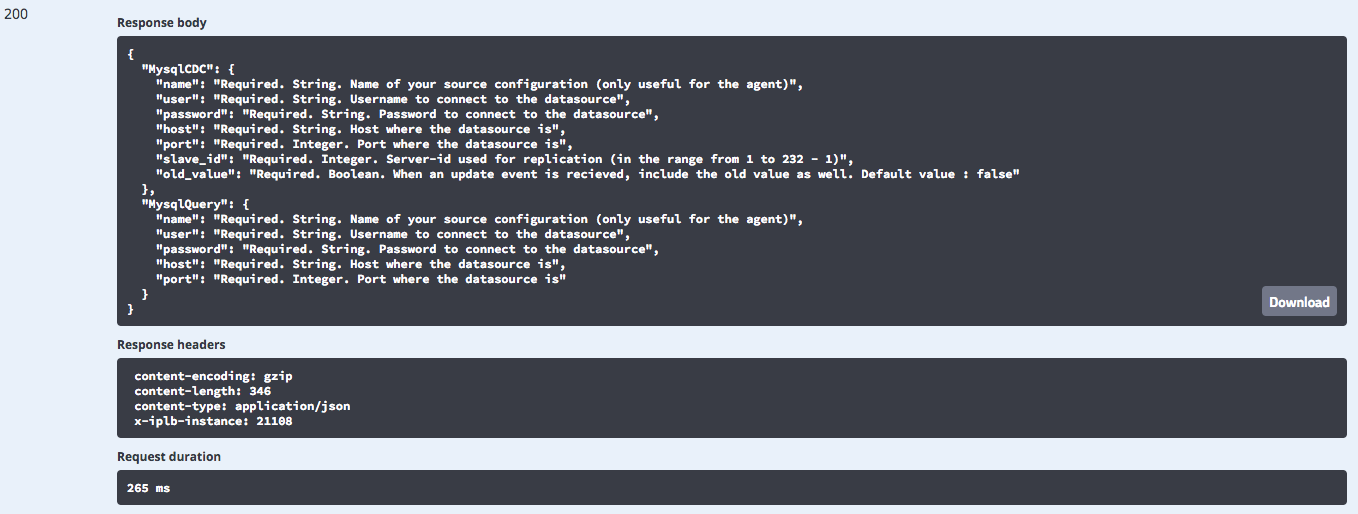Click the 200 status code
Screen dimensions: 1358x514
pos(16,15)
